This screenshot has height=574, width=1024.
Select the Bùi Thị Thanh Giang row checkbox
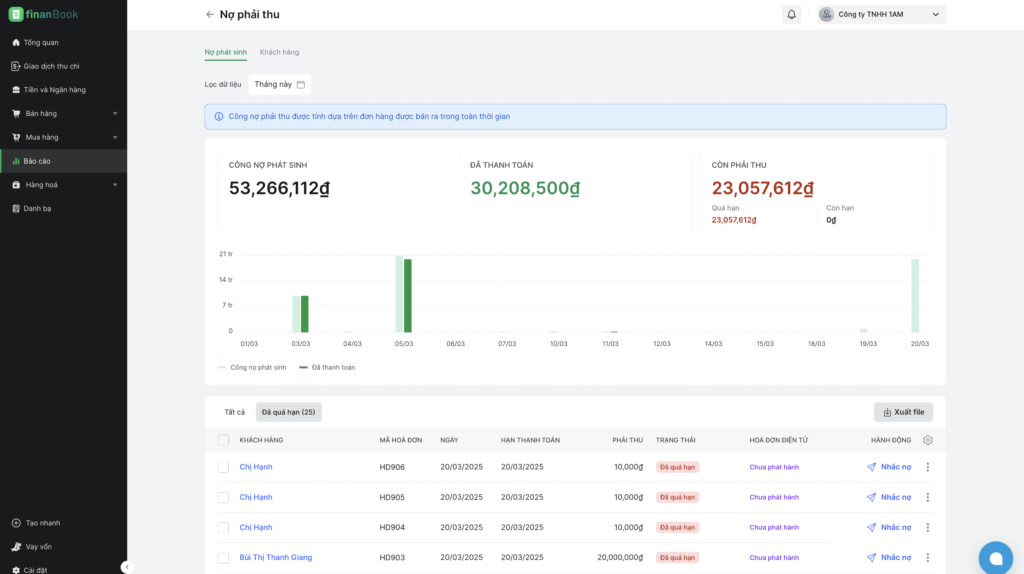click(x=223, y=558)
